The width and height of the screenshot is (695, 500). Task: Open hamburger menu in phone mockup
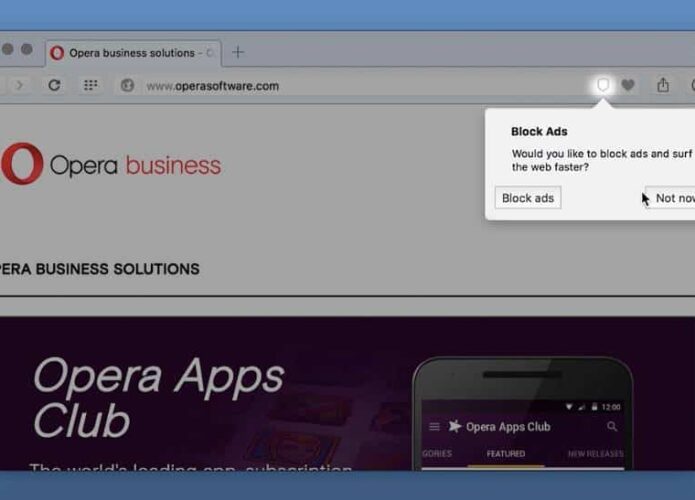434,426
